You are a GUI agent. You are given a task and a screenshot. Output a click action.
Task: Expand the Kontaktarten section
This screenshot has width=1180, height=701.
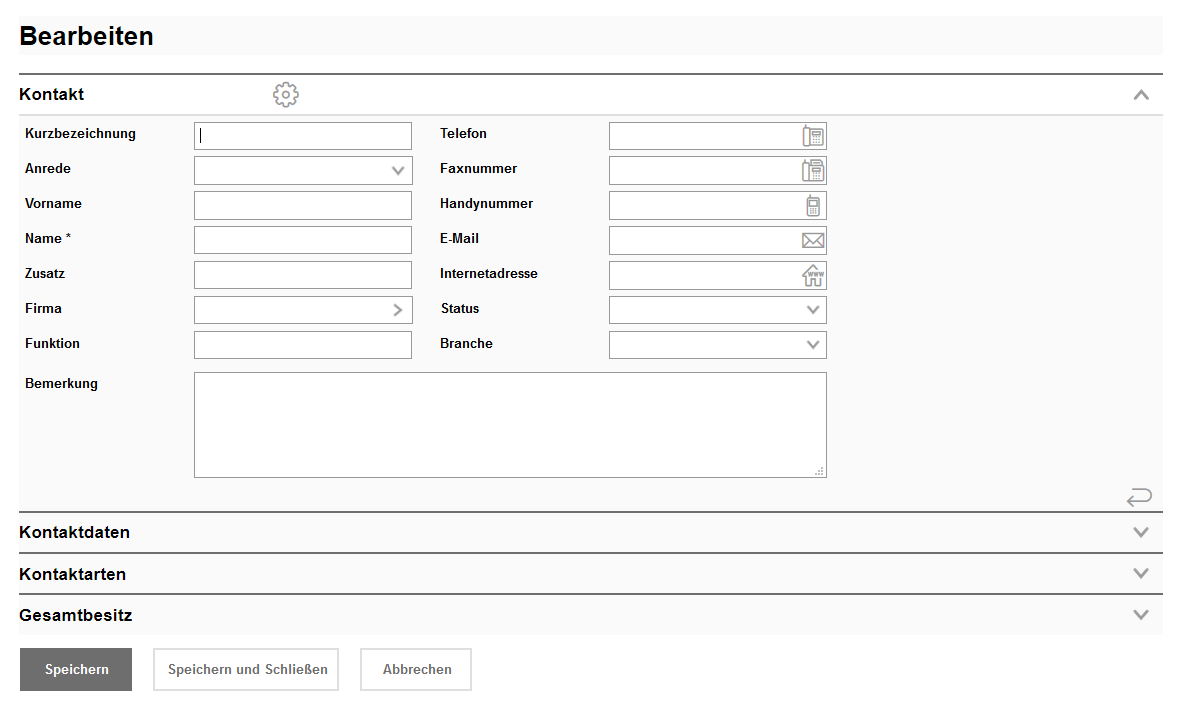click(x=1141, y=574)
